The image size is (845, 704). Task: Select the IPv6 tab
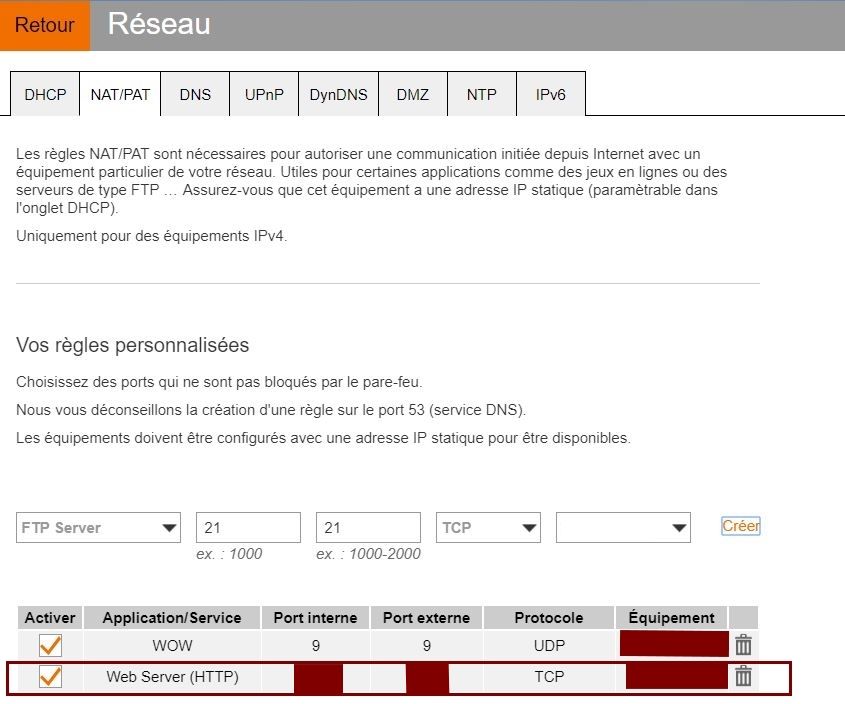coord(550,95)
